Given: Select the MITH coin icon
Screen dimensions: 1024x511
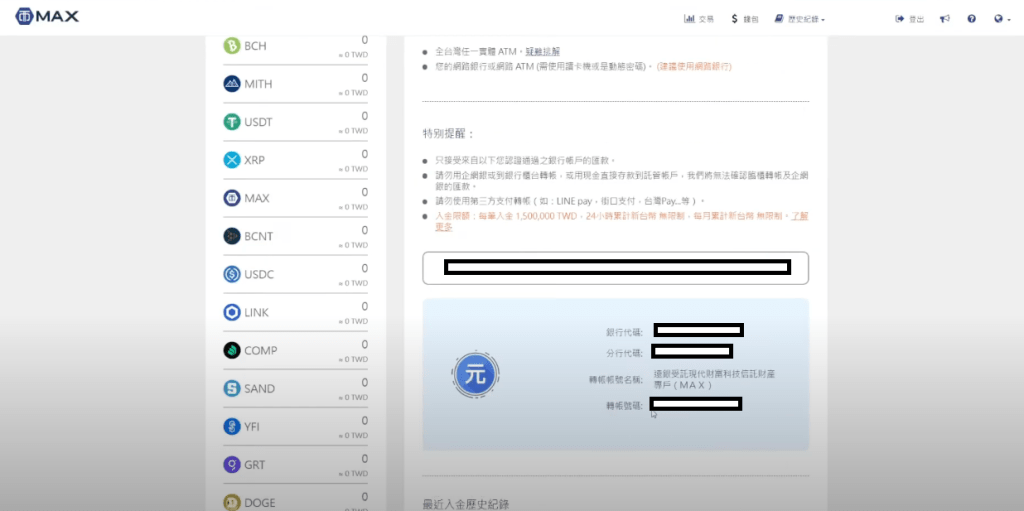Looking at the screenshot, I should point(232,84).
